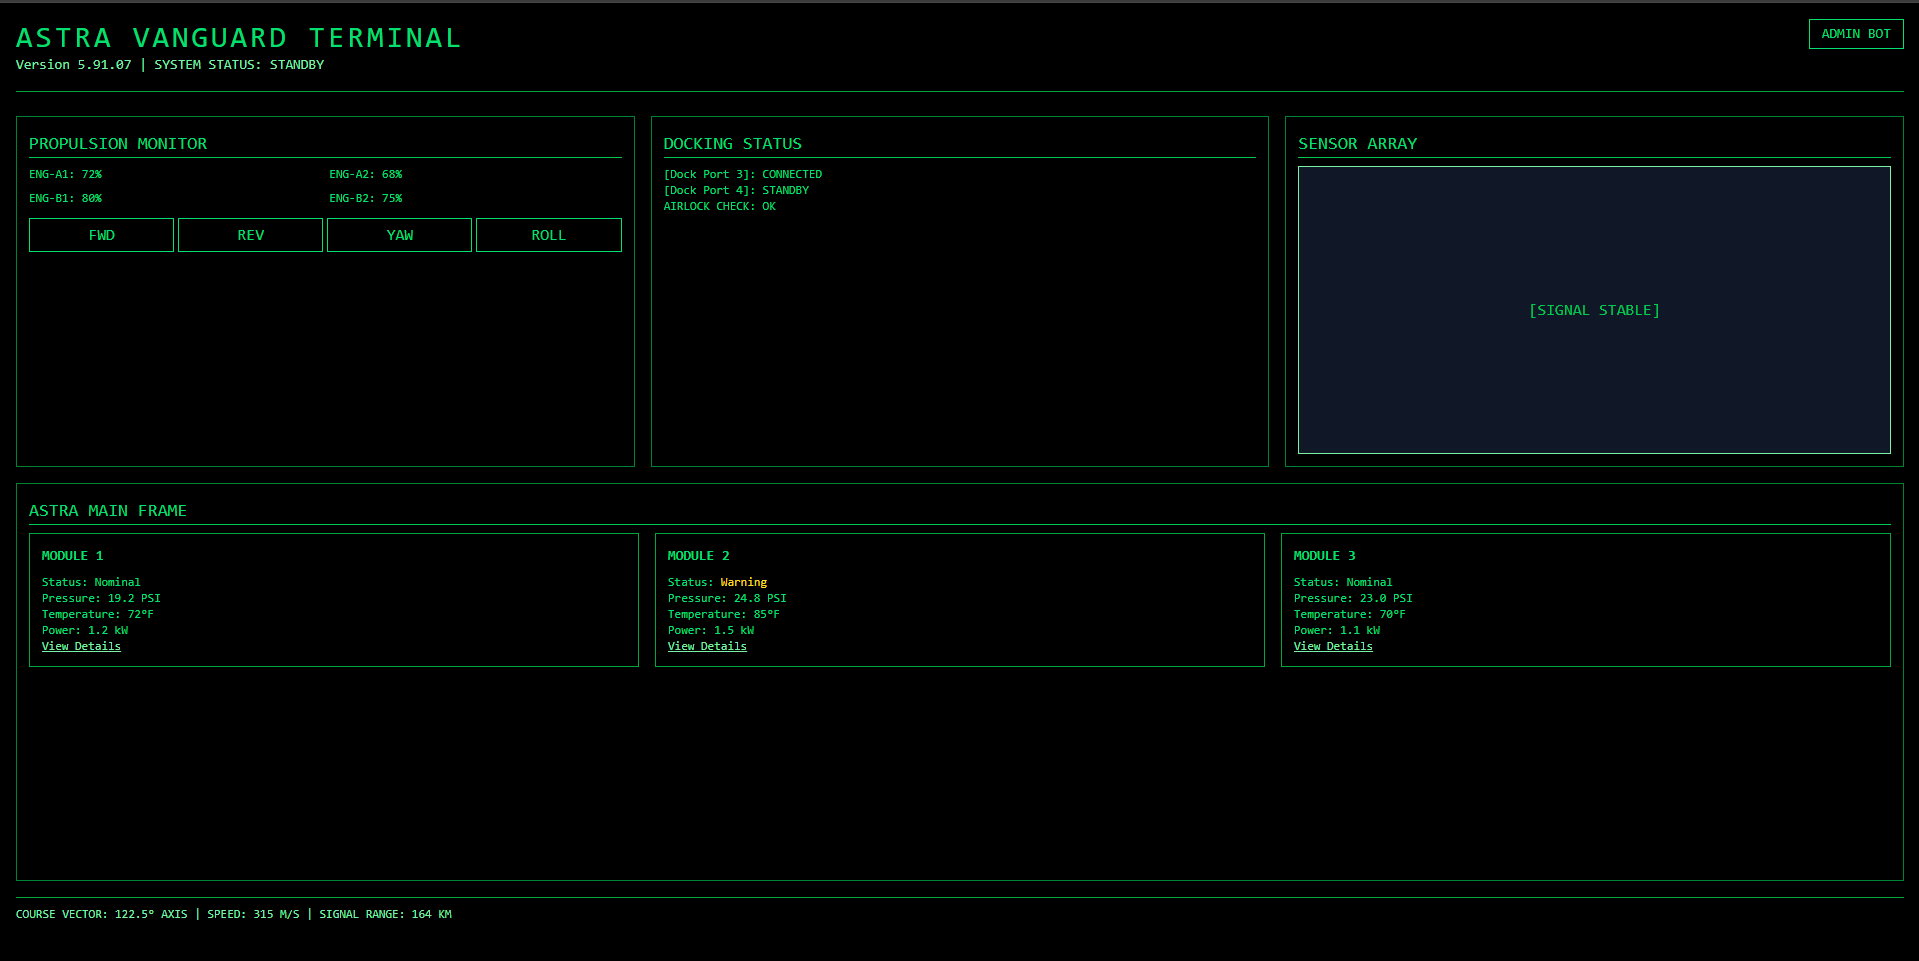Click the ENG-A2 68% reading
Viewport: 1919px width, 961px height.
(x=366, y=174)
